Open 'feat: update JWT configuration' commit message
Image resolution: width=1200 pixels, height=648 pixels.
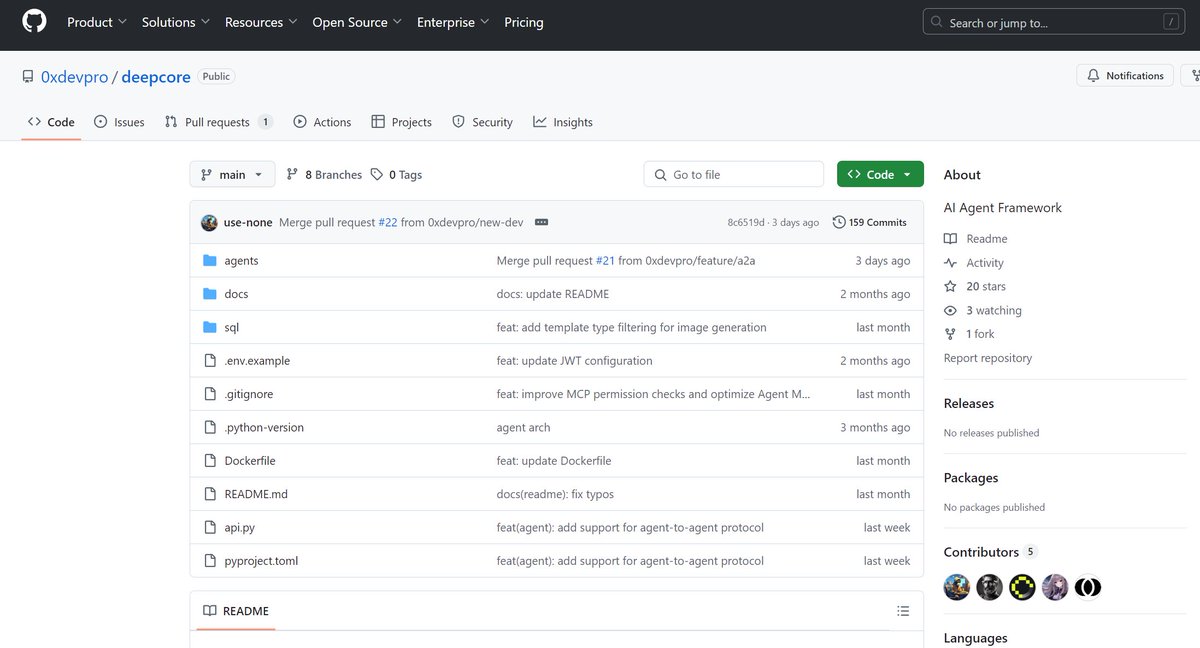(575, 361)
